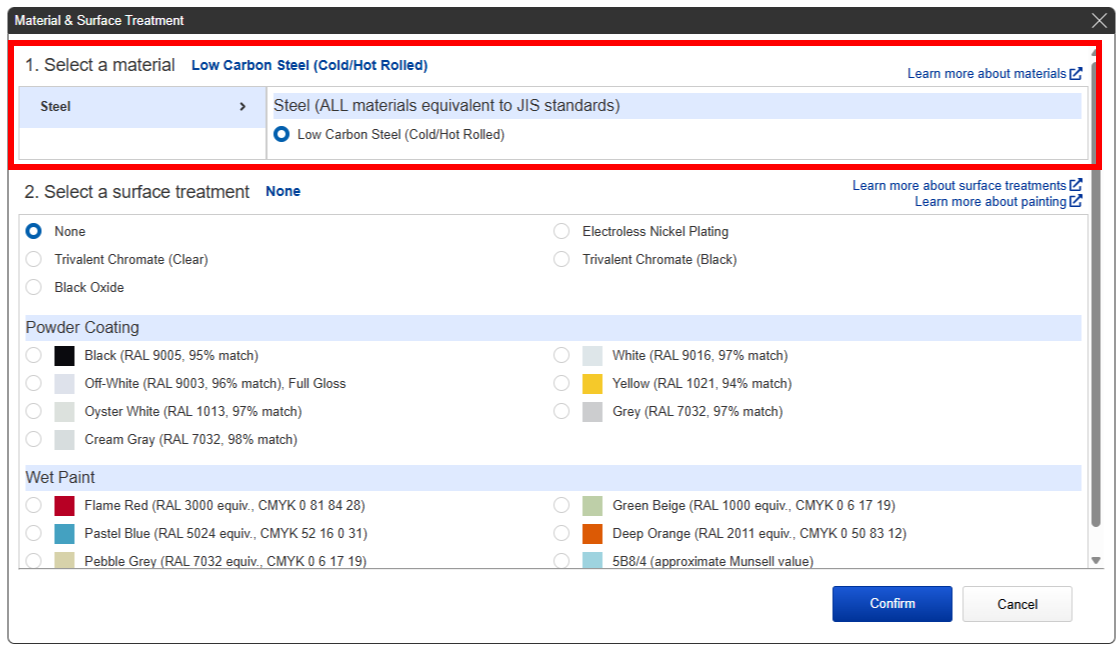Pick the Yellow RAL 1021 swatch
The width and height of the screenshot is (1120, 650).
(592, 384)
